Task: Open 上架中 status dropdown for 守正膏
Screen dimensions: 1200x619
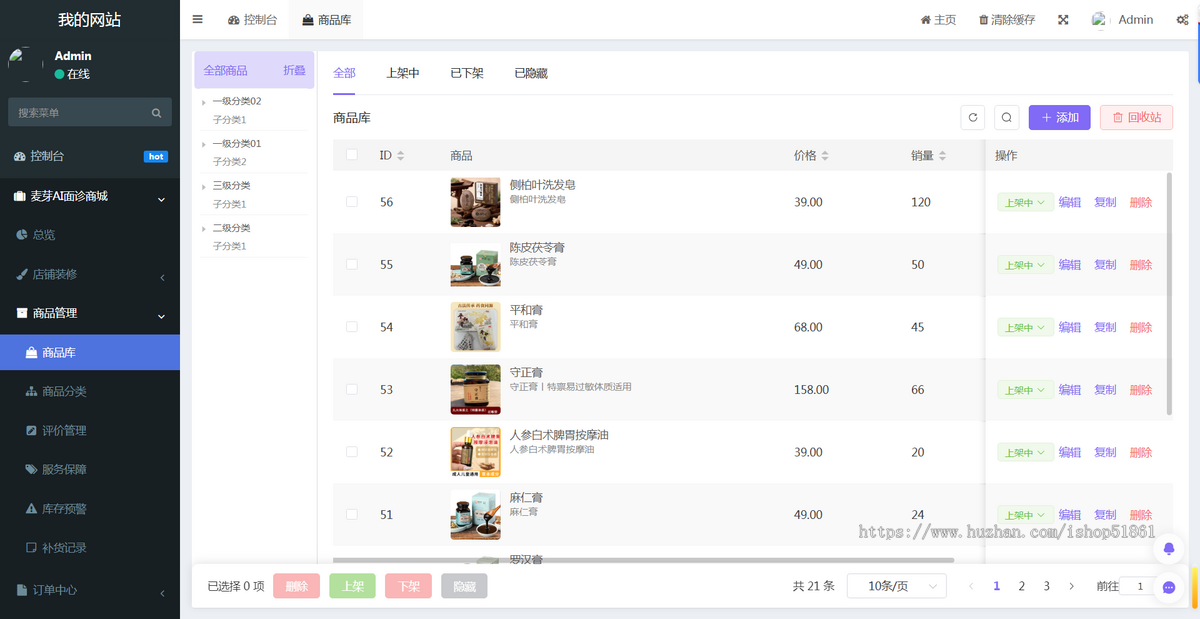Action: pyautogui.click(x=1025, y=390)
